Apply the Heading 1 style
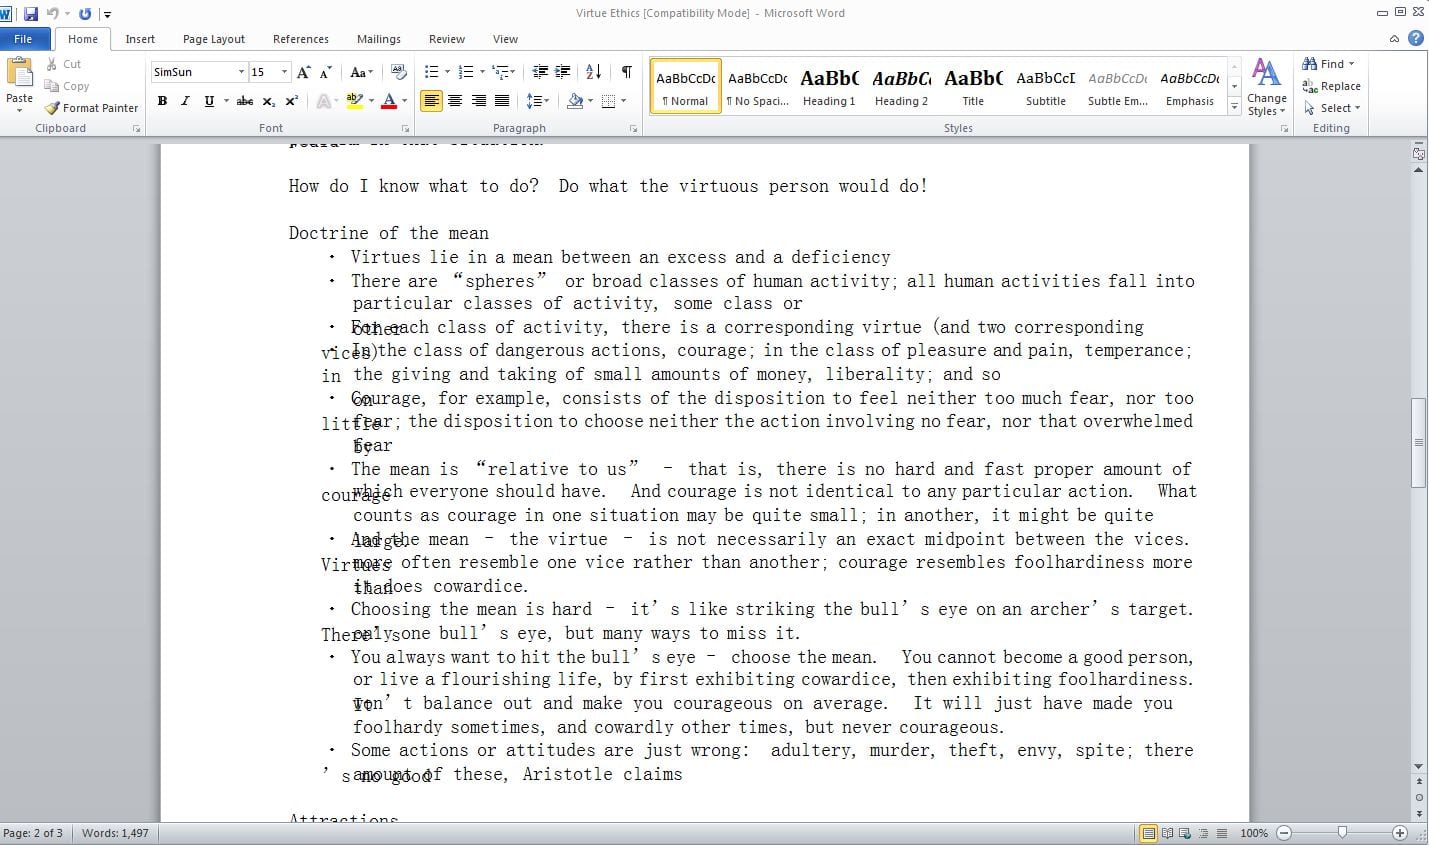Screen dimensions: 1429x845 point(829,87)
